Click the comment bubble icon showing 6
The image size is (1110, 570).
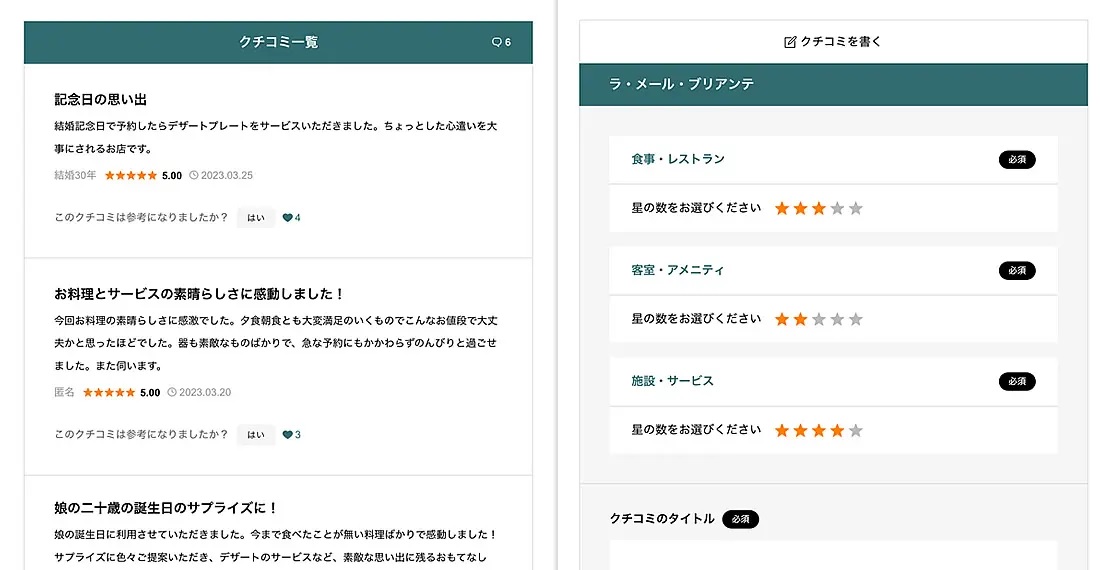[496, 43]
